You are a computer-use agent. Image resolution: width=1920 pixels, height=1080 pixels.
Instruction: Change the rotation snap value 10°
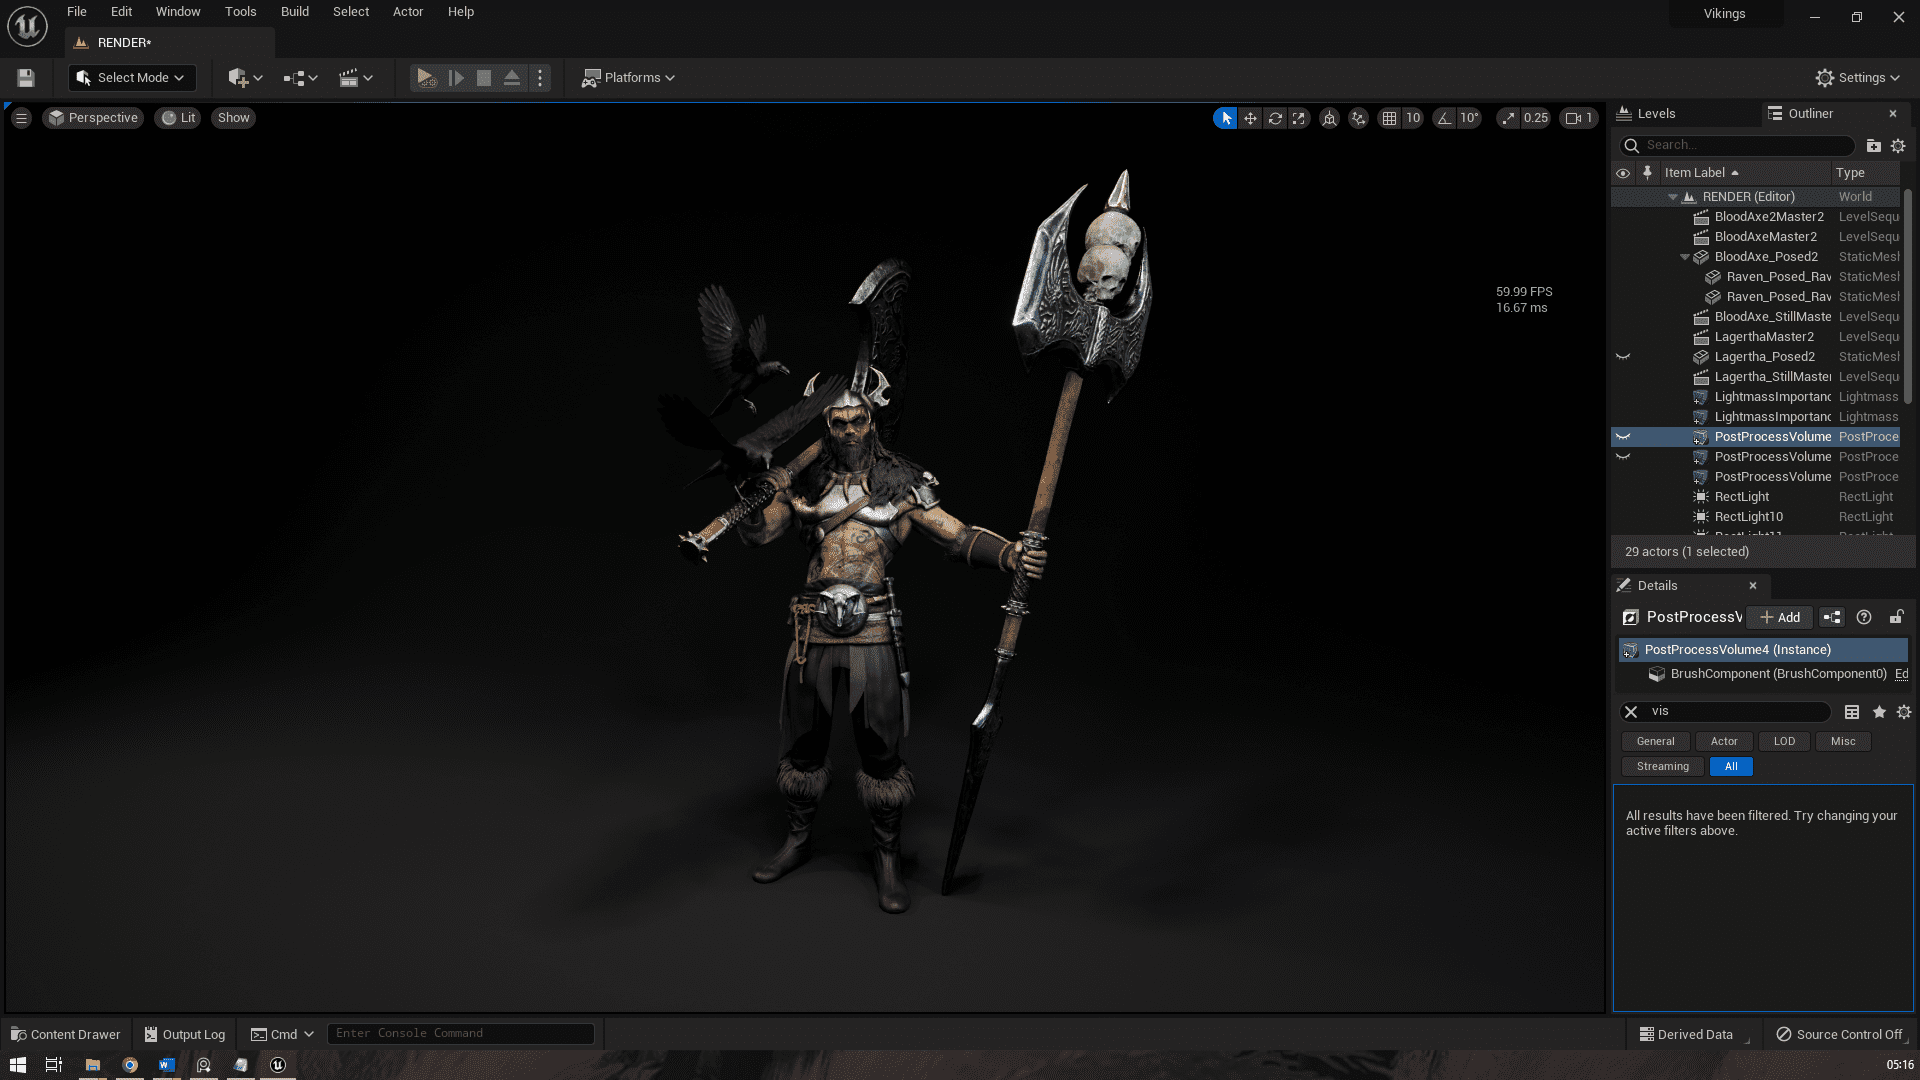[x=1469, y=118]
